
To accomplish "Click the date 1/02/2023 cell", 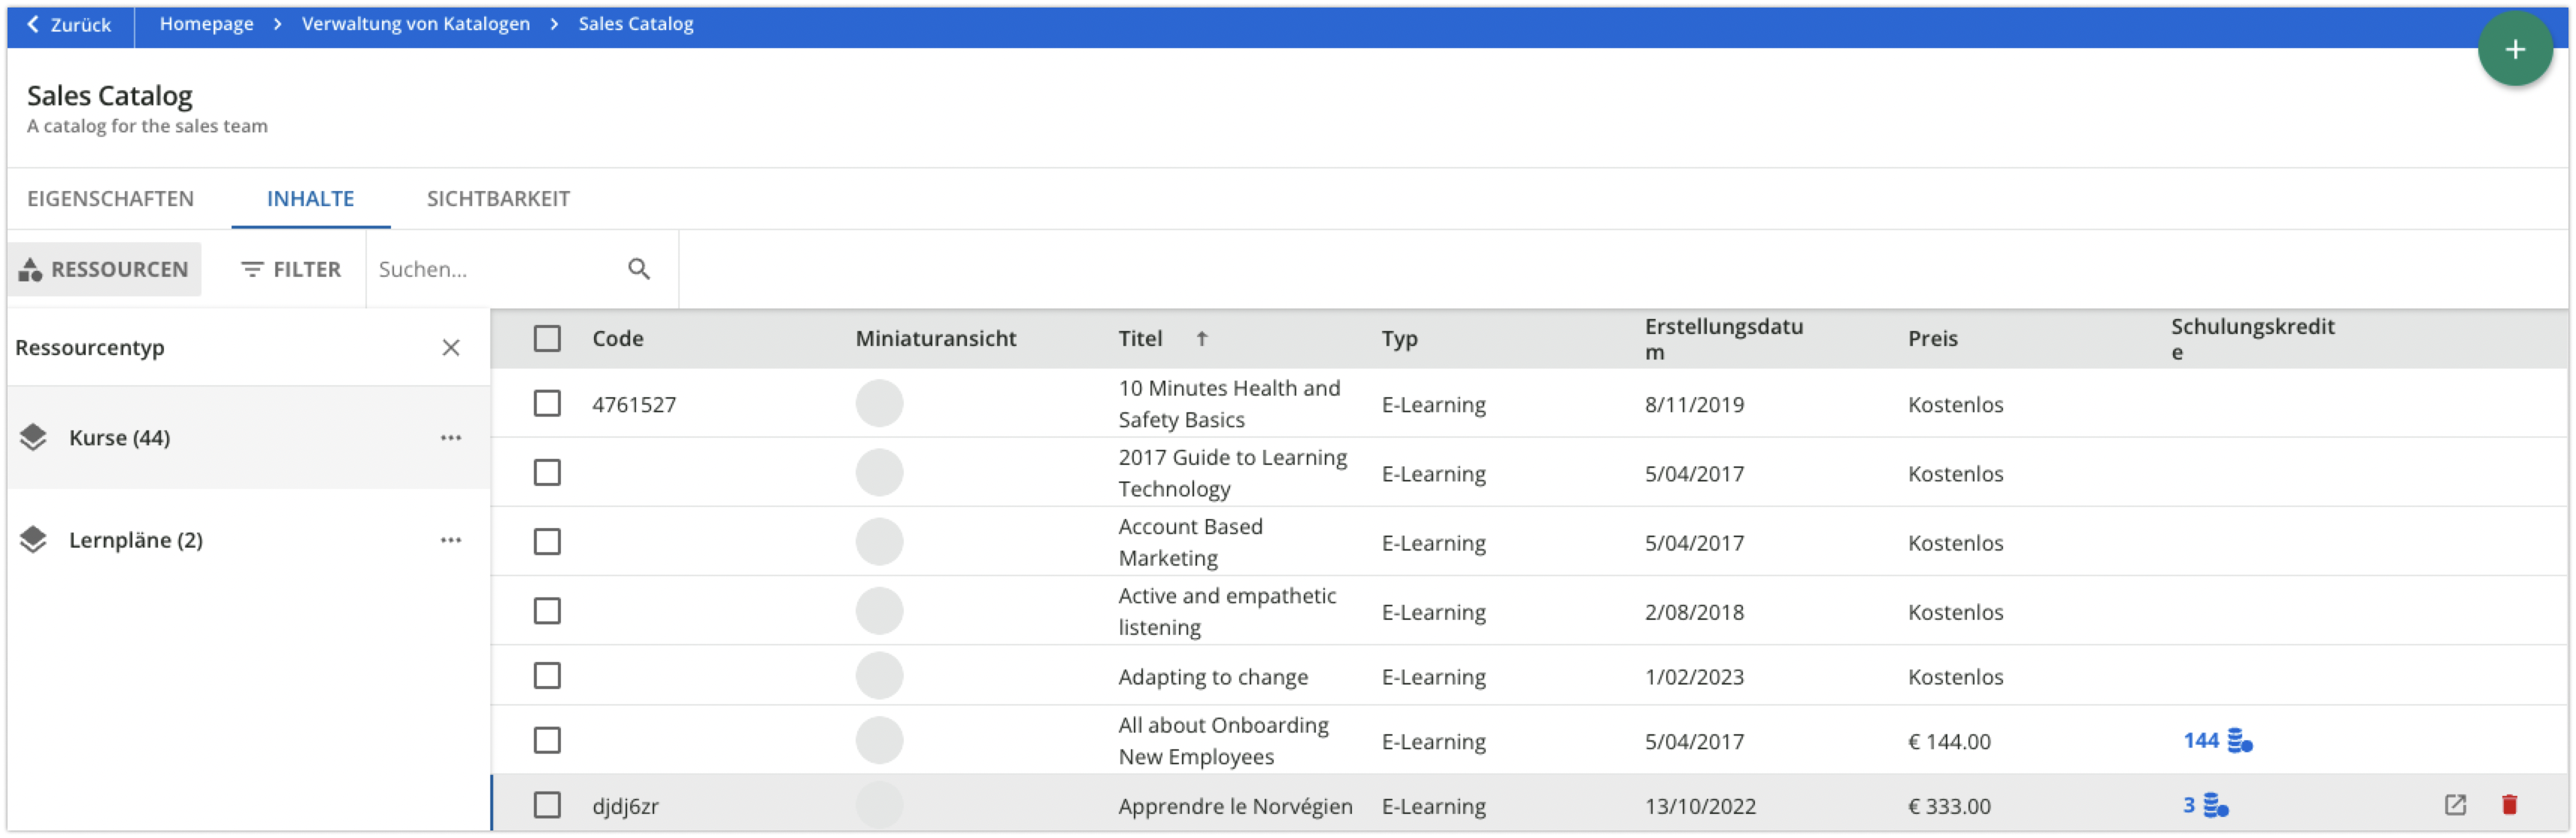I will (1694, 677).
